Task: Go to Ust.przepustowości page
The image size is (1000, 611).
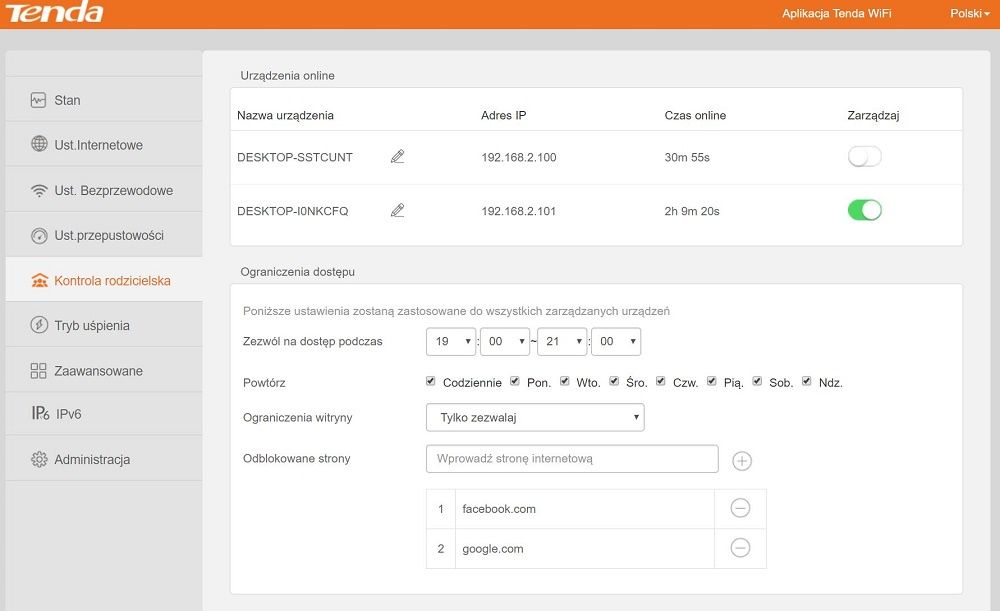Action: click(x=104, y=235)
